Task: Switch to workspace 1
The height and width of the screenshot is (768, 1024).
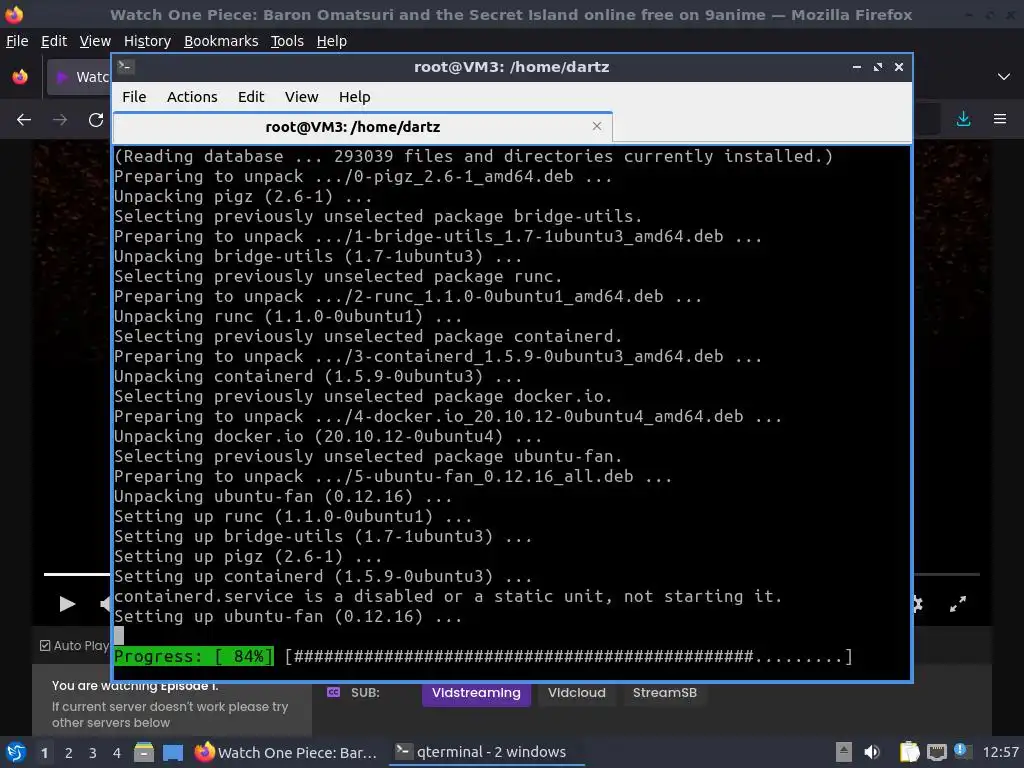Action: click(44, 752)
